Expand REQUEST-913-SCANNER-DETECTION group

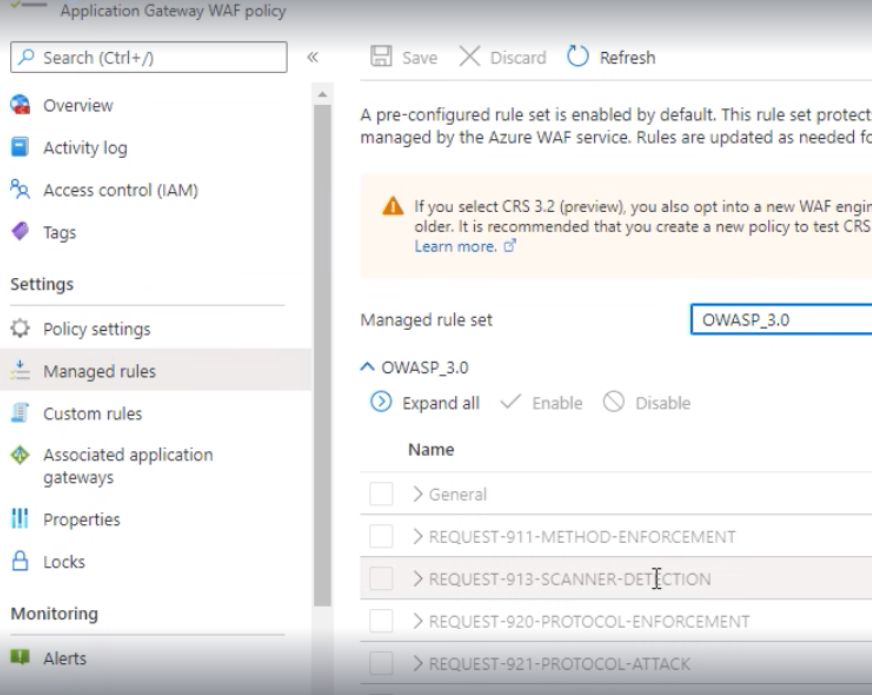point(418,578)
